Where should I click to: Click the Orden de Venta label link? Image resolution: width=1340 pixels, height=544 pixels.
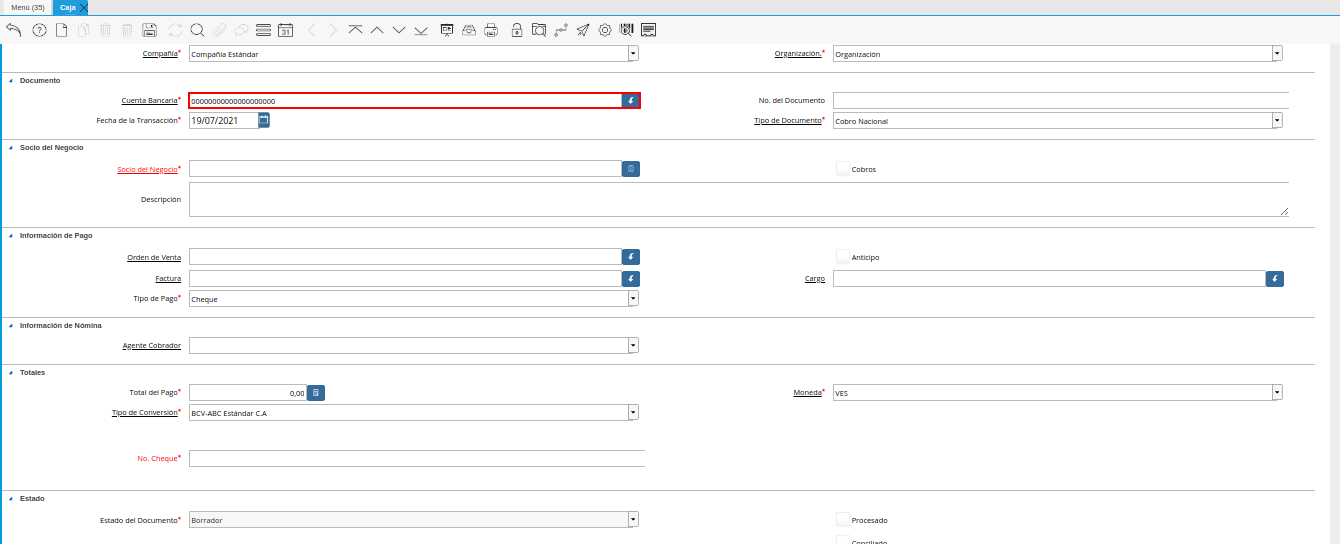click(154, 257)
